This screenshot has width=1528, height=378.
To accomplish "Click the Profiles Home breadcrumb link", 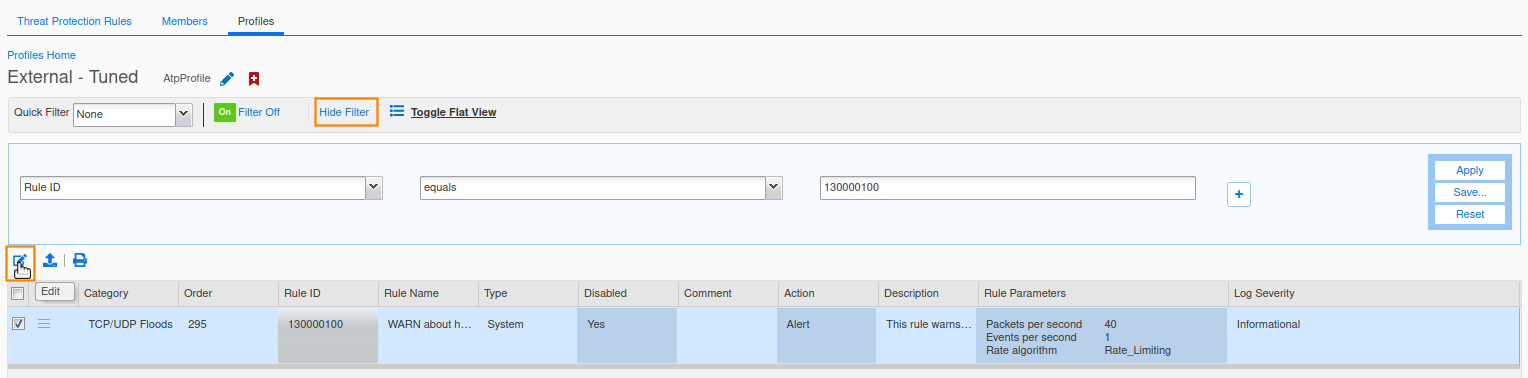I will pos(42,55).
